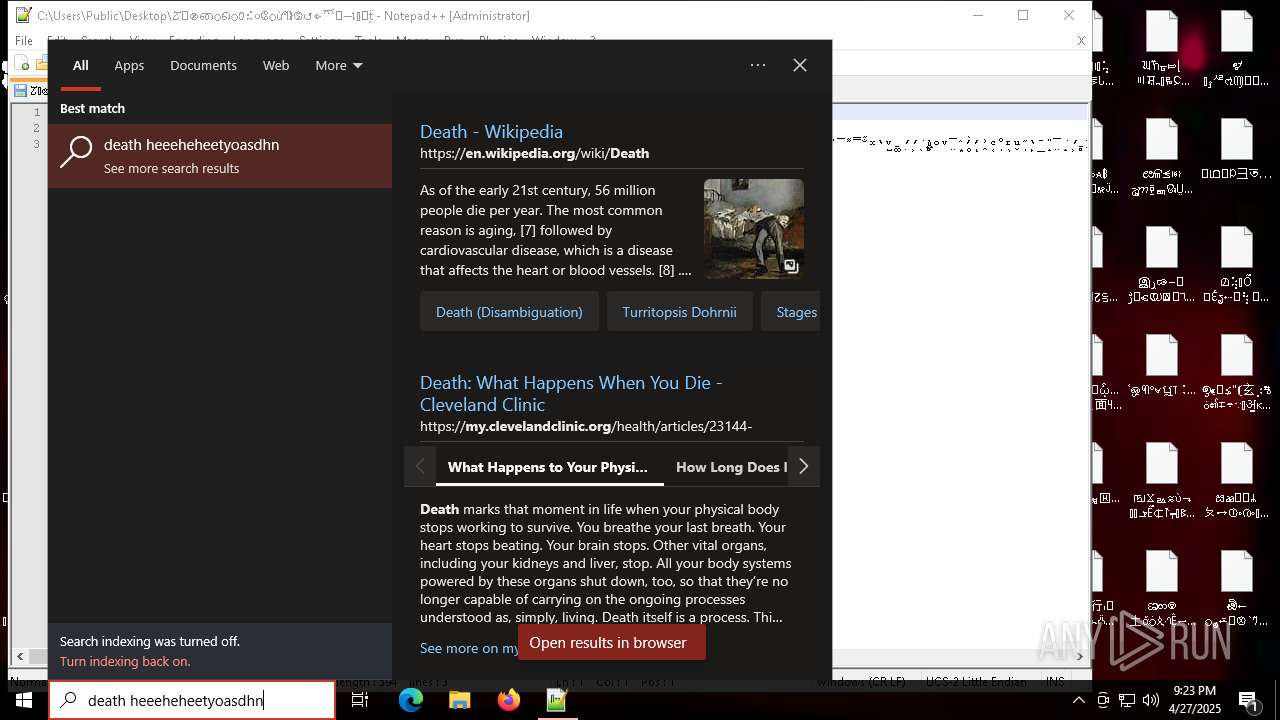Screen dimensions: 1280x720
Task: Click the taskbar search text box
Action: (x=192, y=700)
